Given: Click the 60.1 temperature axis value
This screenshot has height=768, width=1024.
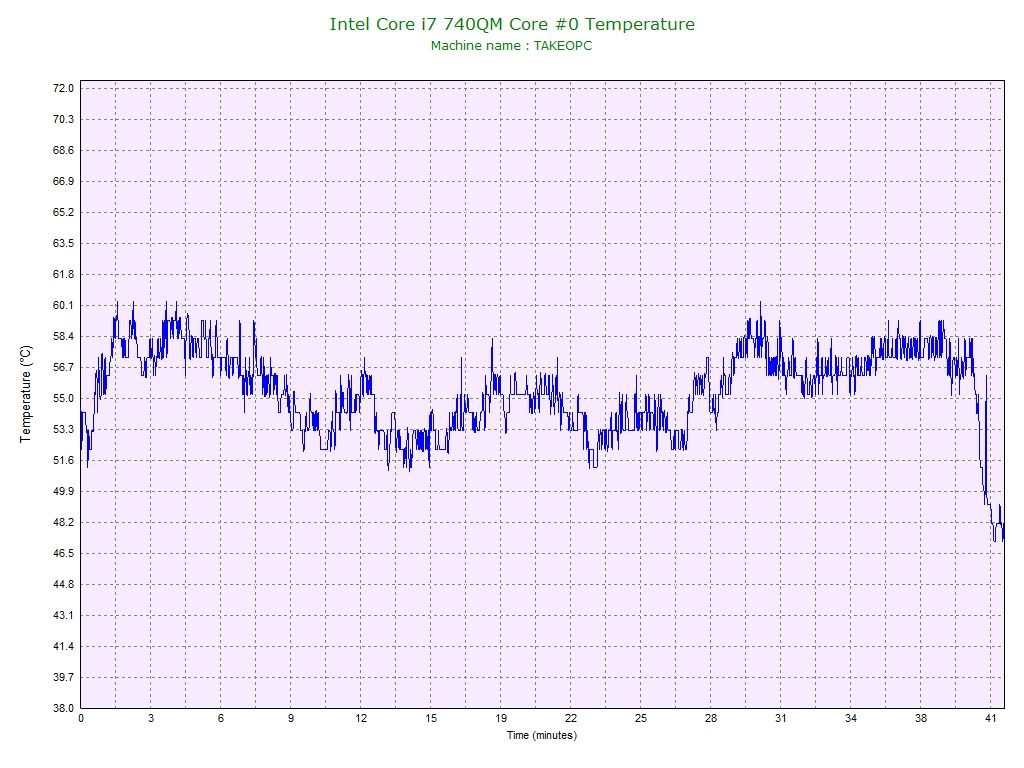Looking at the screenshot, I should (x=63, y=305).
